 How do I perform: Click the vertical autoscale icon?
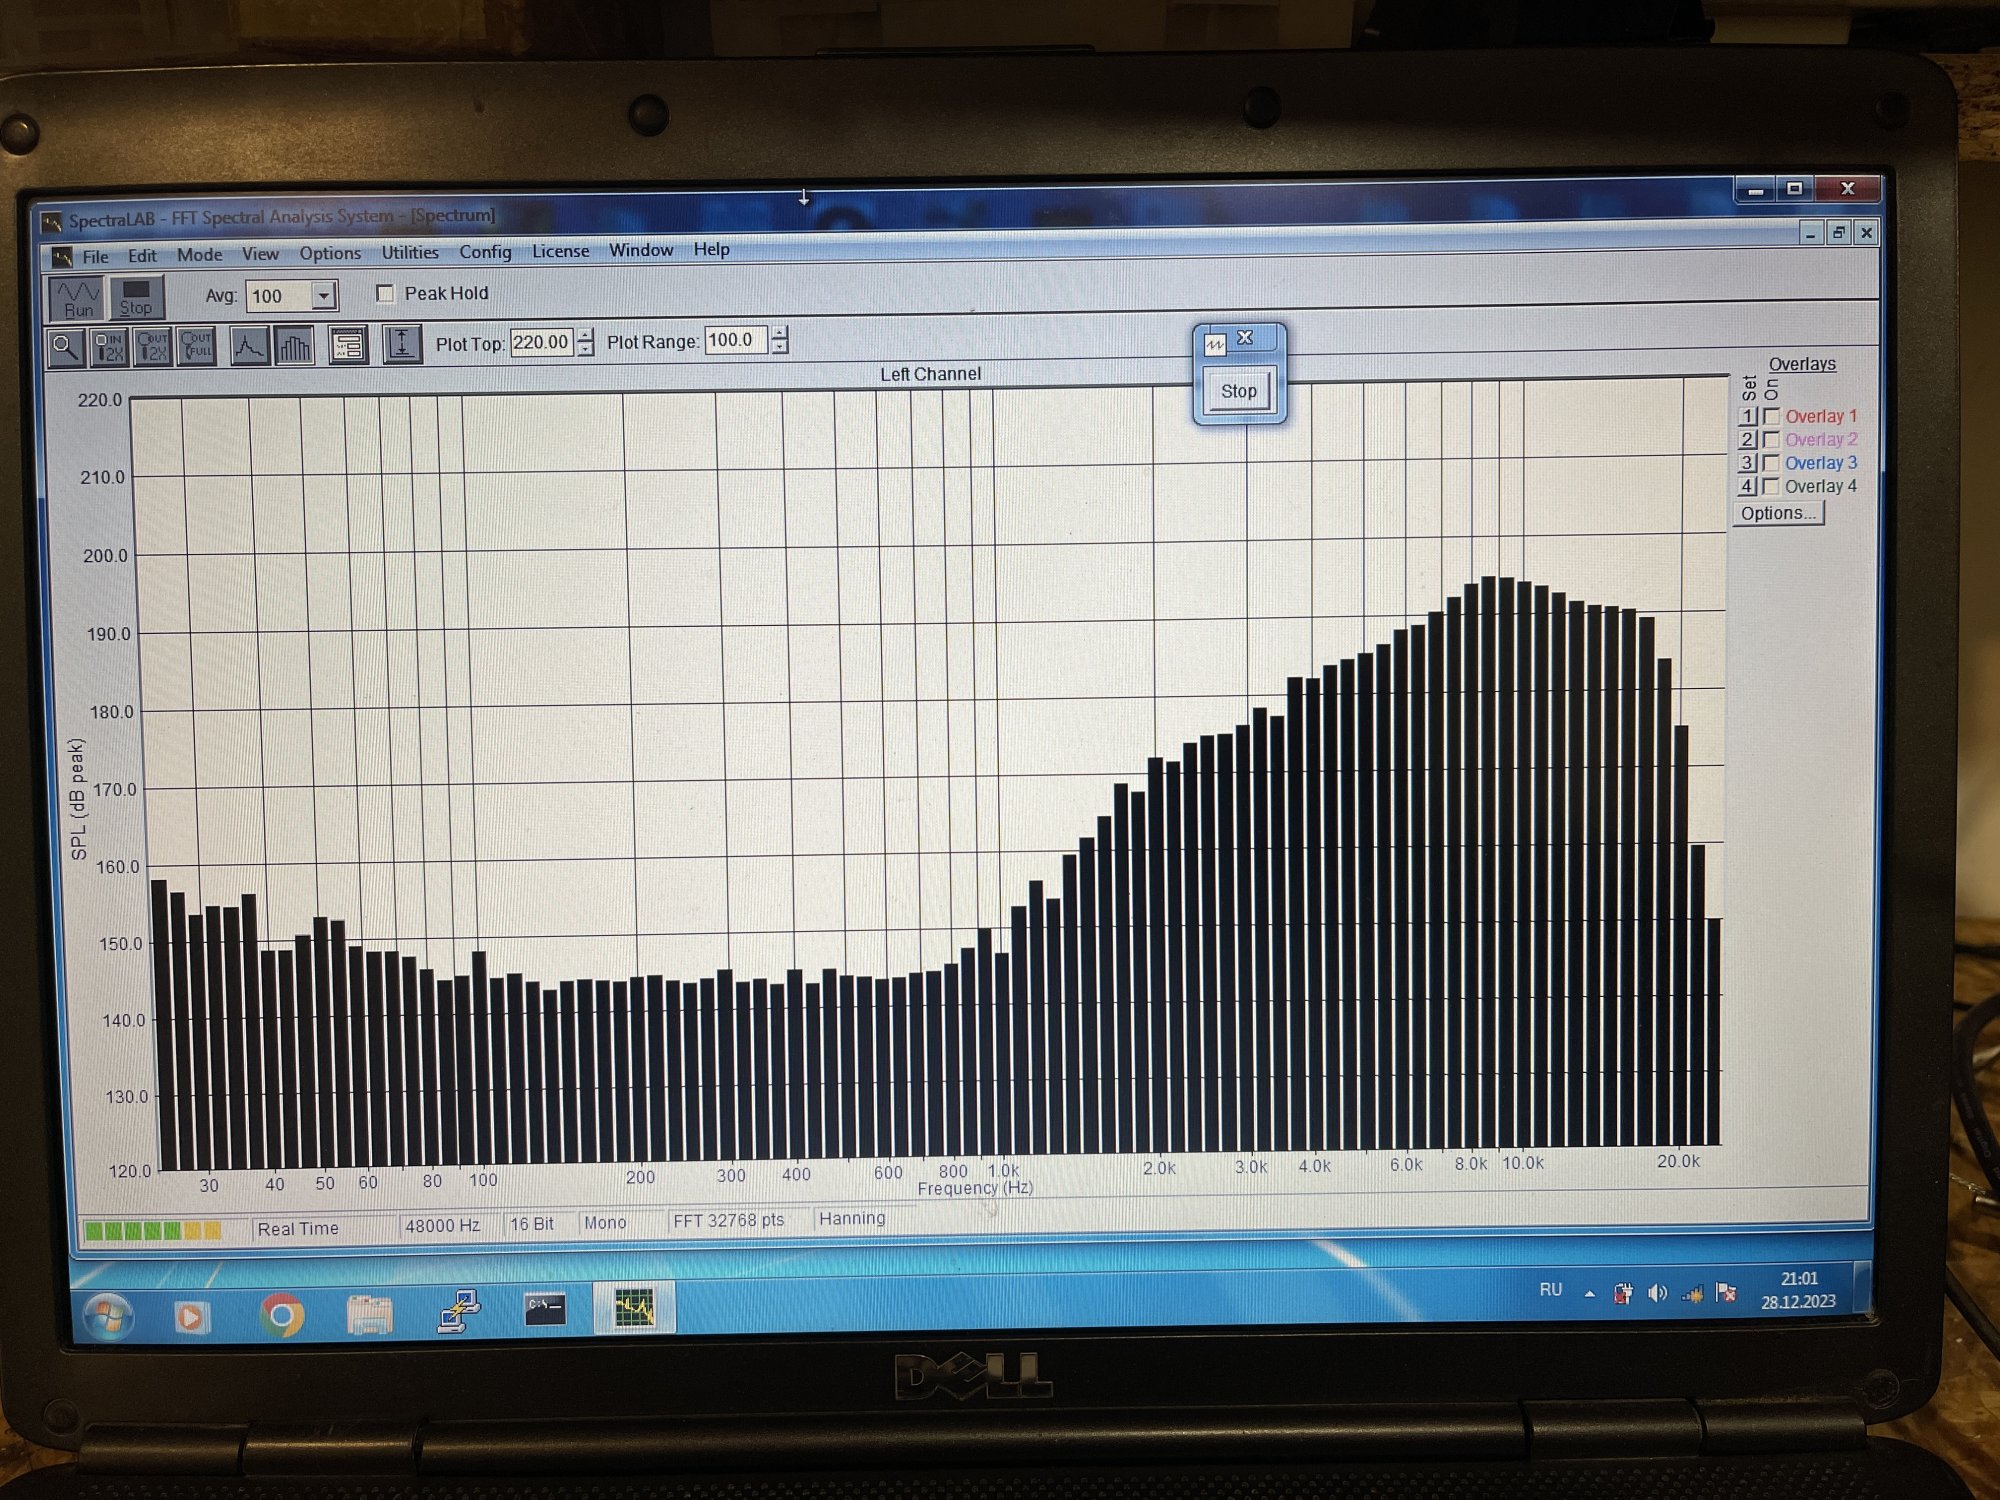point(401,344)
